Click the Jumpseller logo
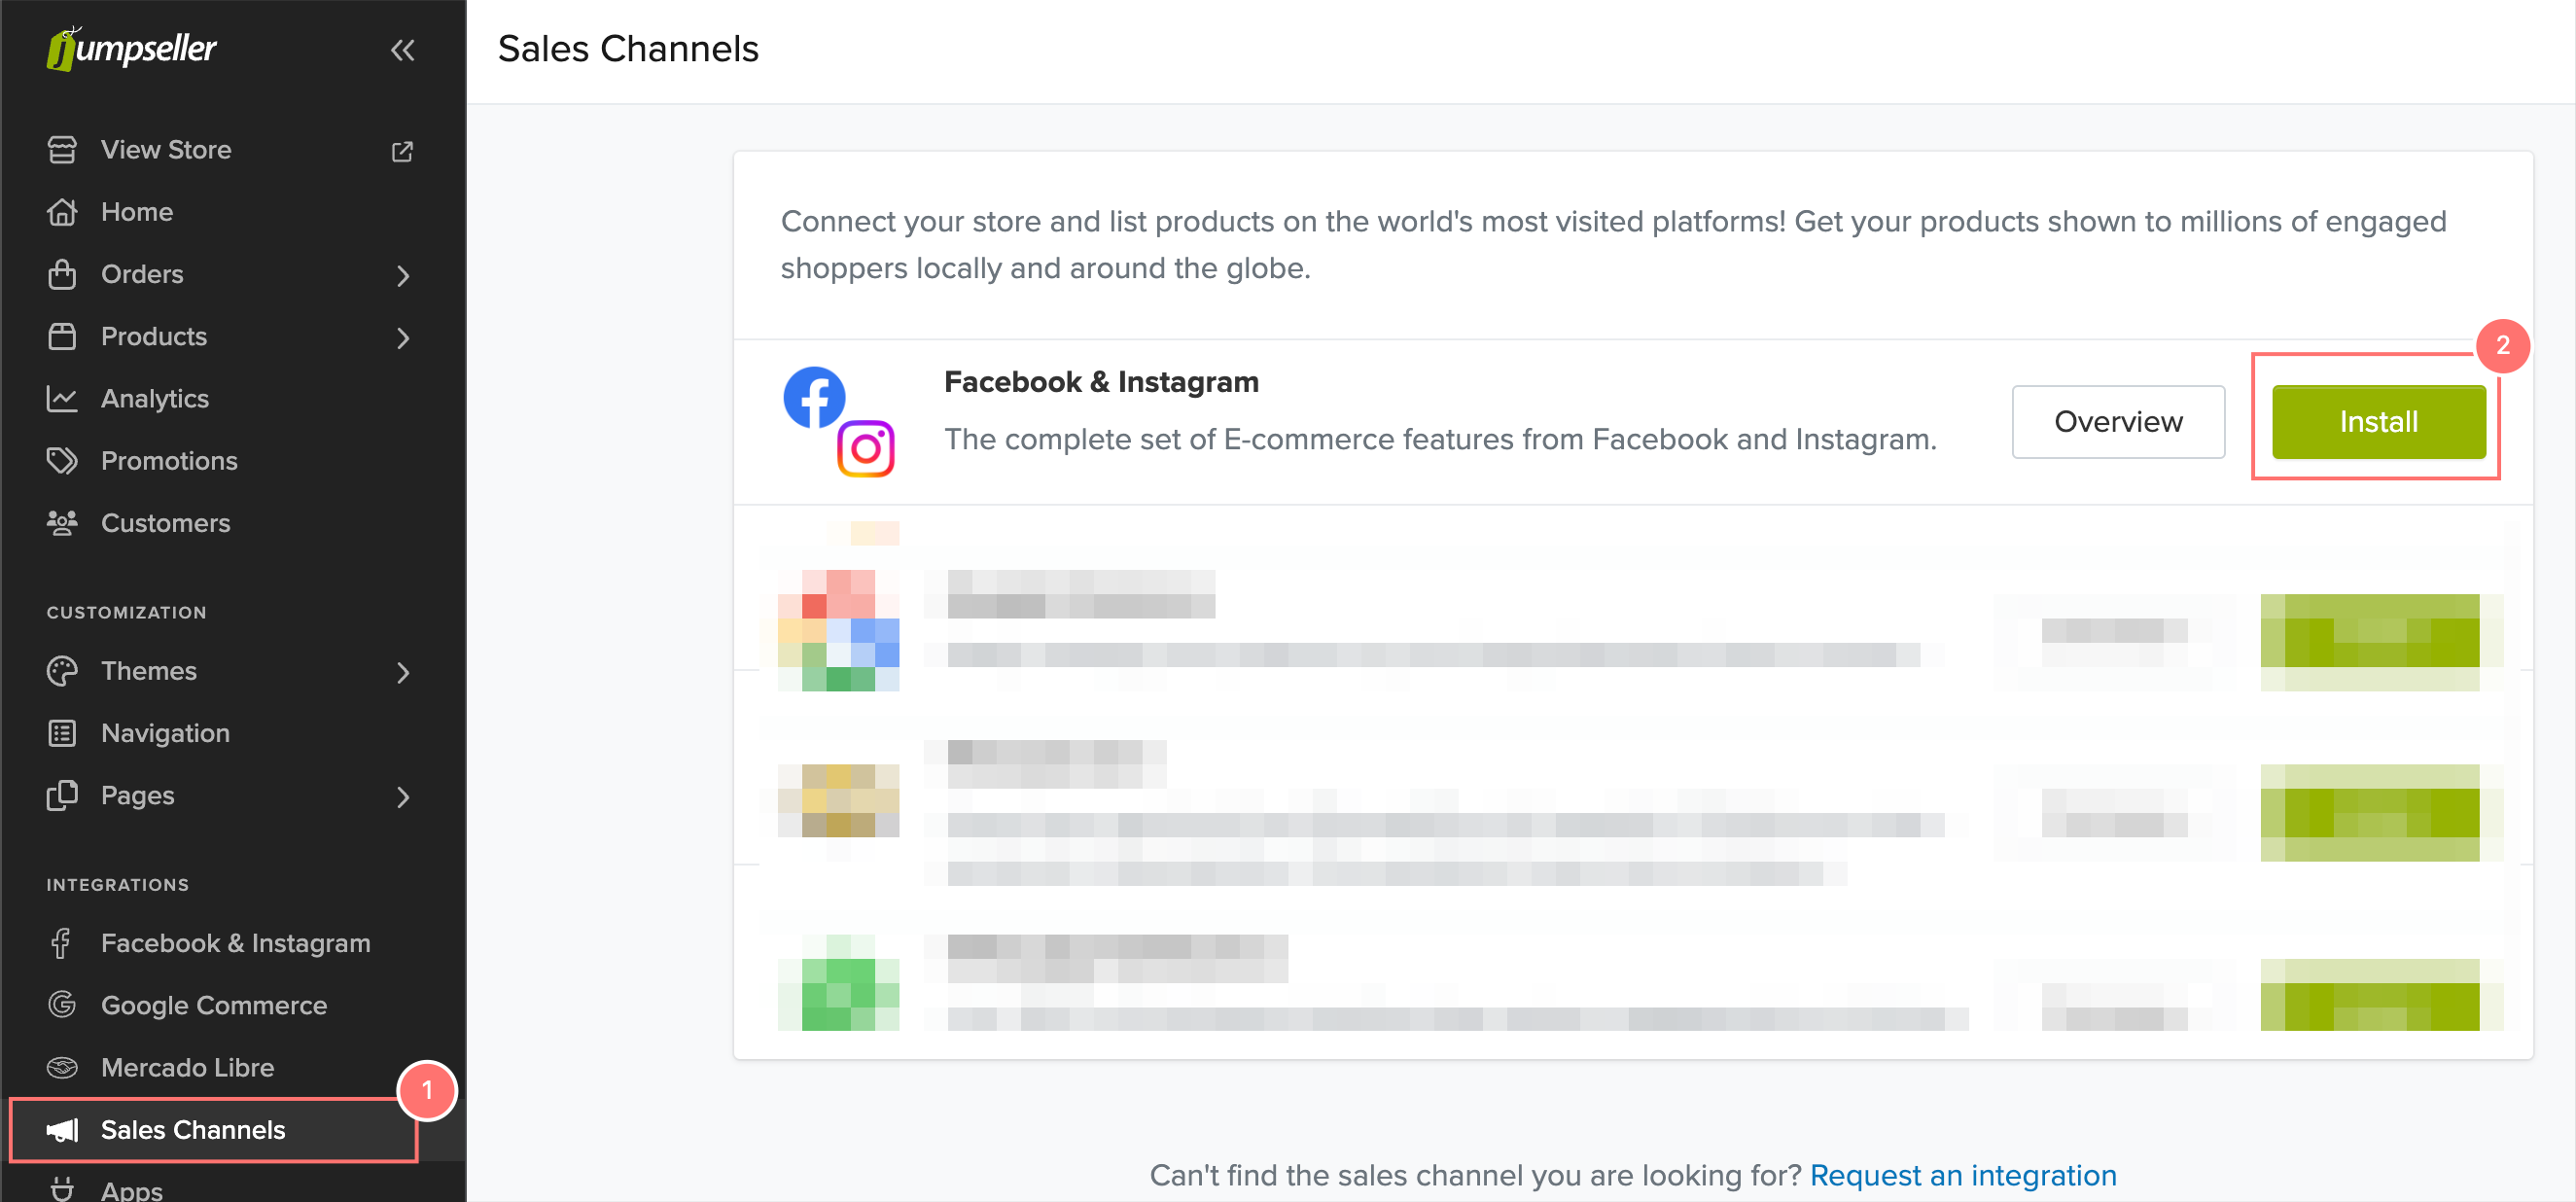 tap(131, 48)
